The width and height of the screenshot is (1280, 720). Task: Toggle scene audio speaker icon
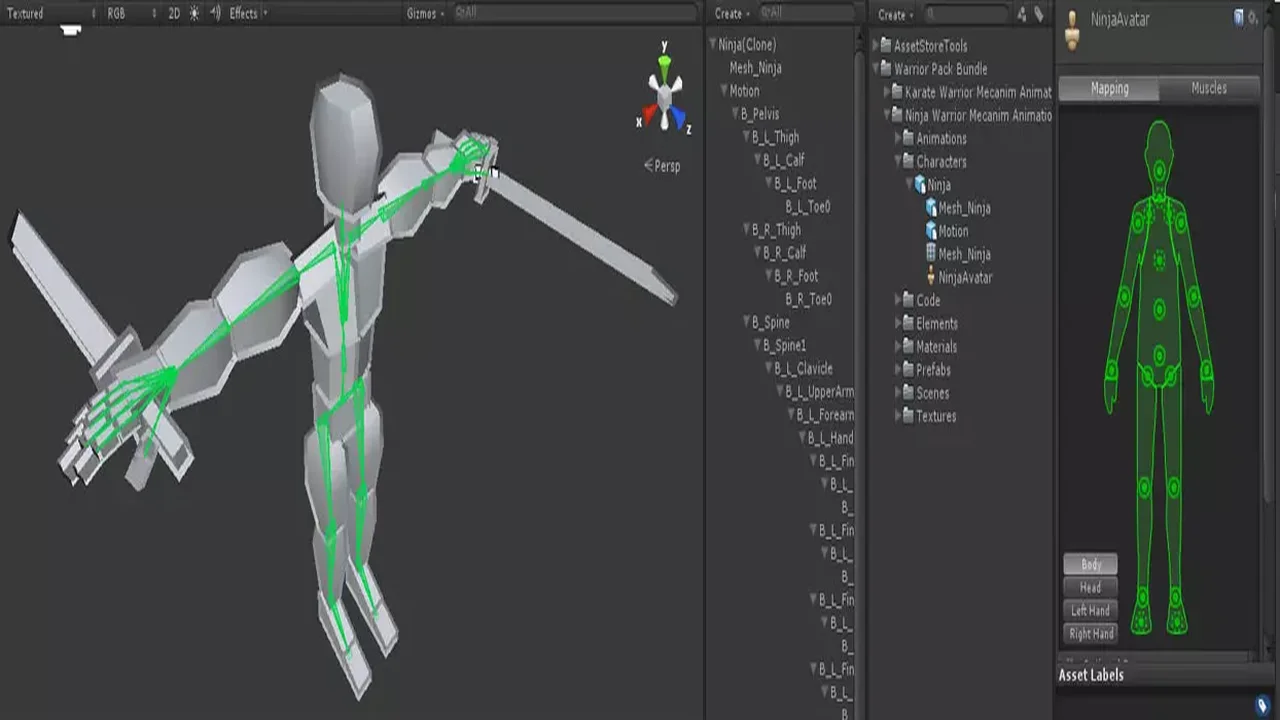(x=215, y=14)
